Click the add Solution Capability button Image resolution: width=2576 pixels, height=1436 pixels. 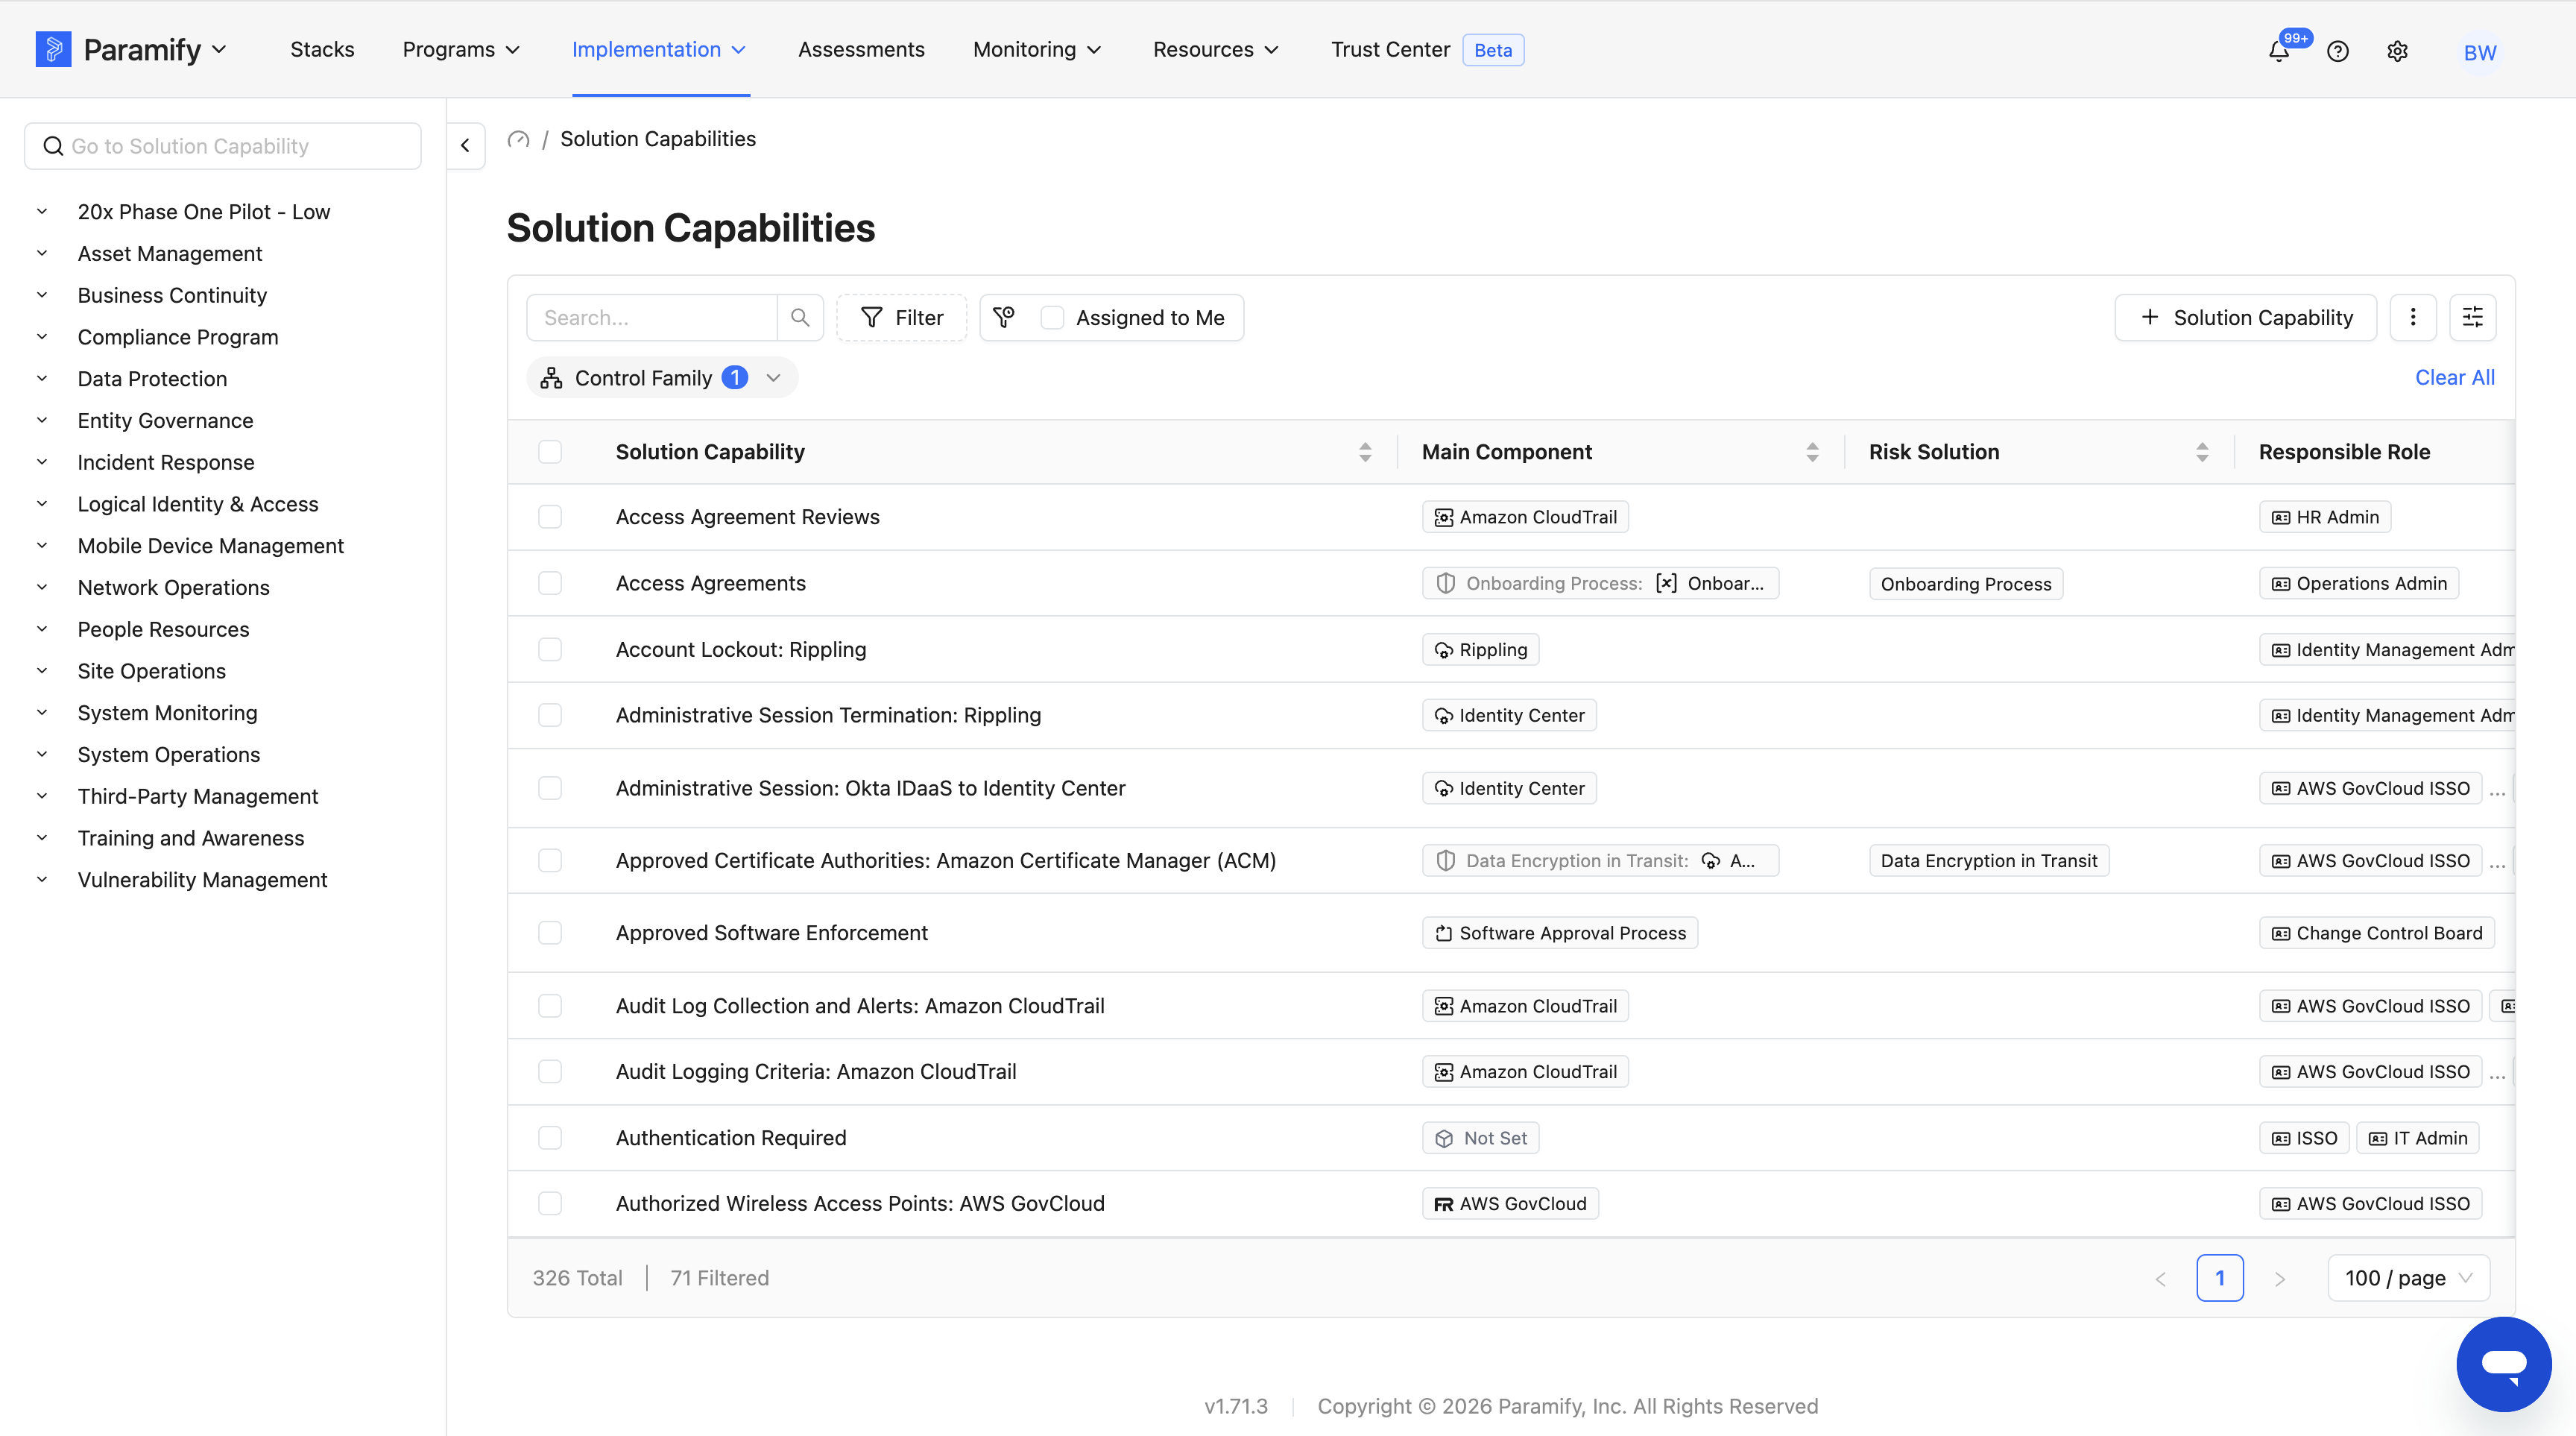(x=2245, y=318)
